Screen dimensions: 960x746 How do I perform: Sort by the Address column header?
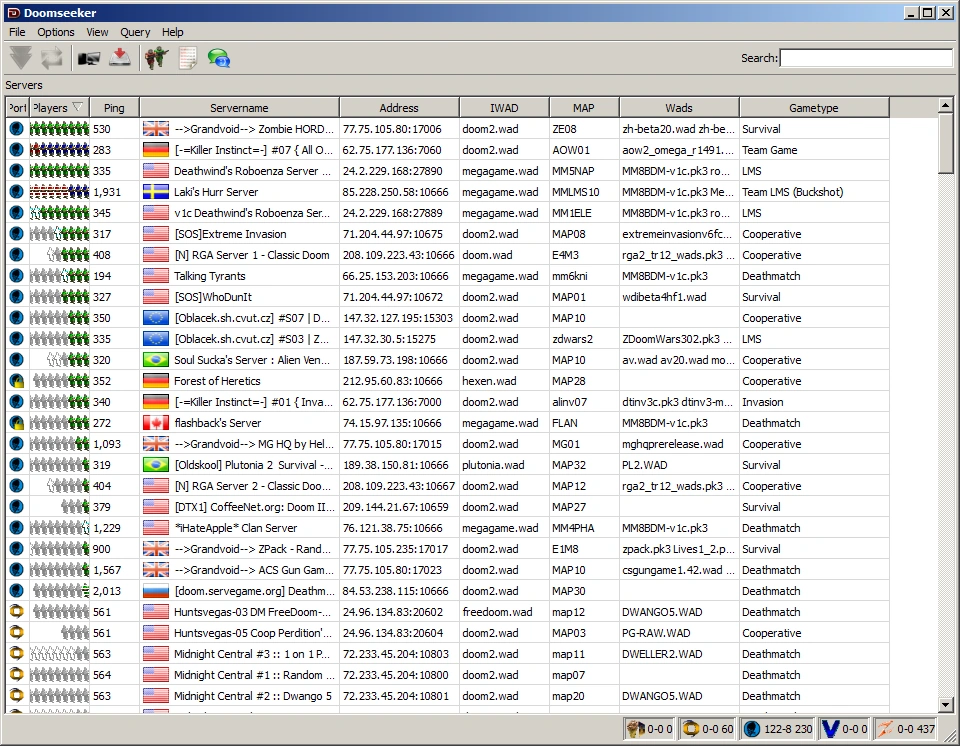point(399,108)
